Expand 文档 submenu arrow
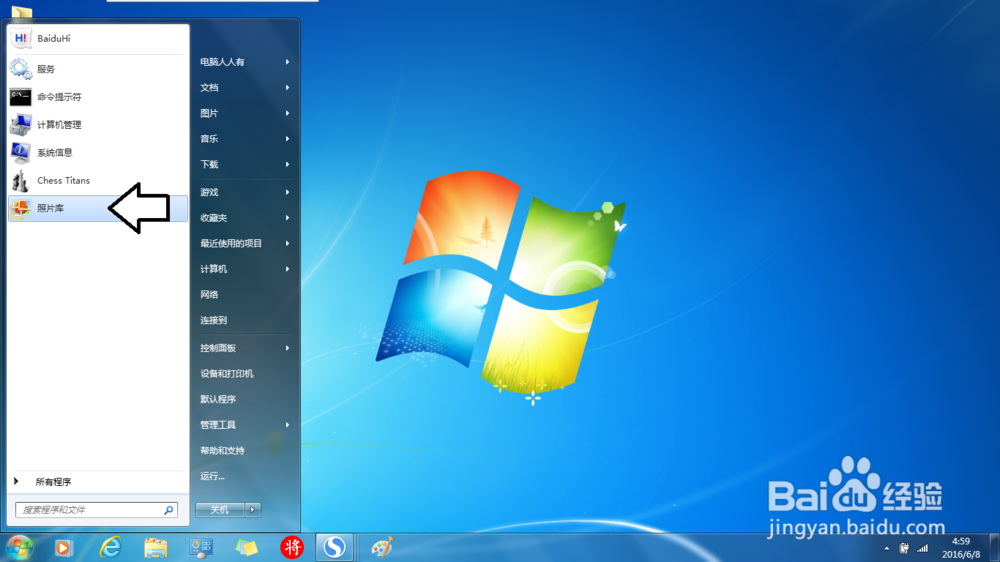The height and width of the screenshot is (562, 1000). click(x=288, y=87)
